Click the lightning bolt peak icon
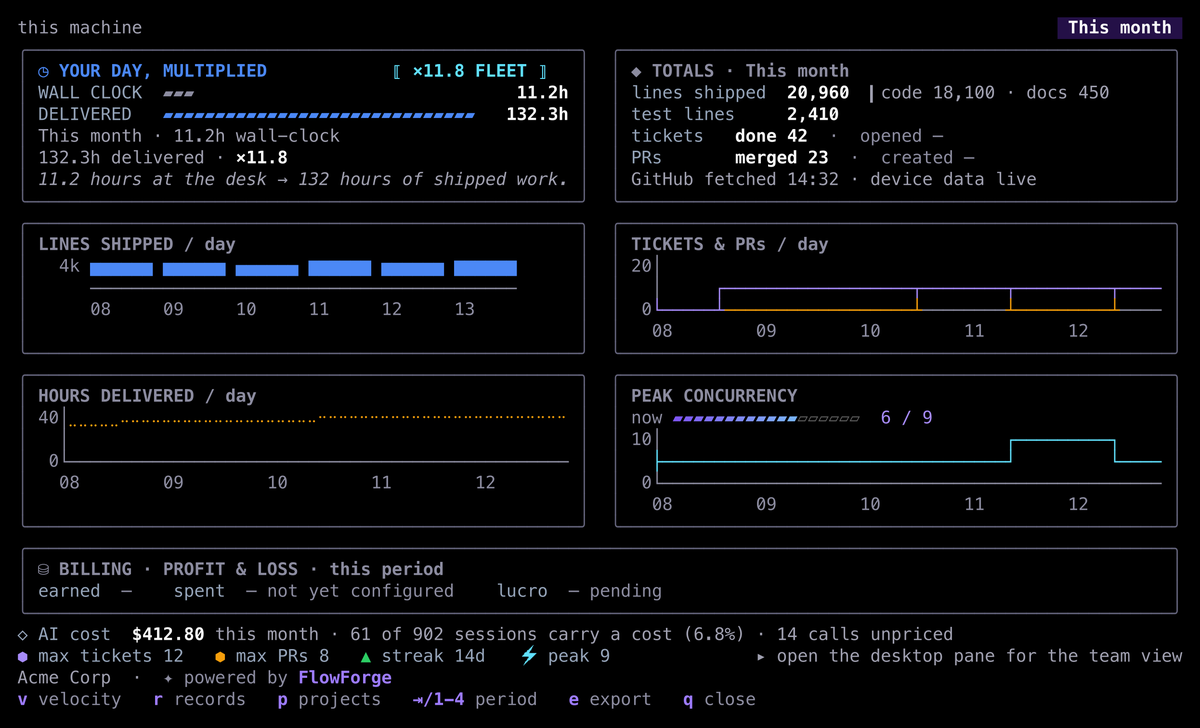 pyautogui.click(x=529, y=656)
